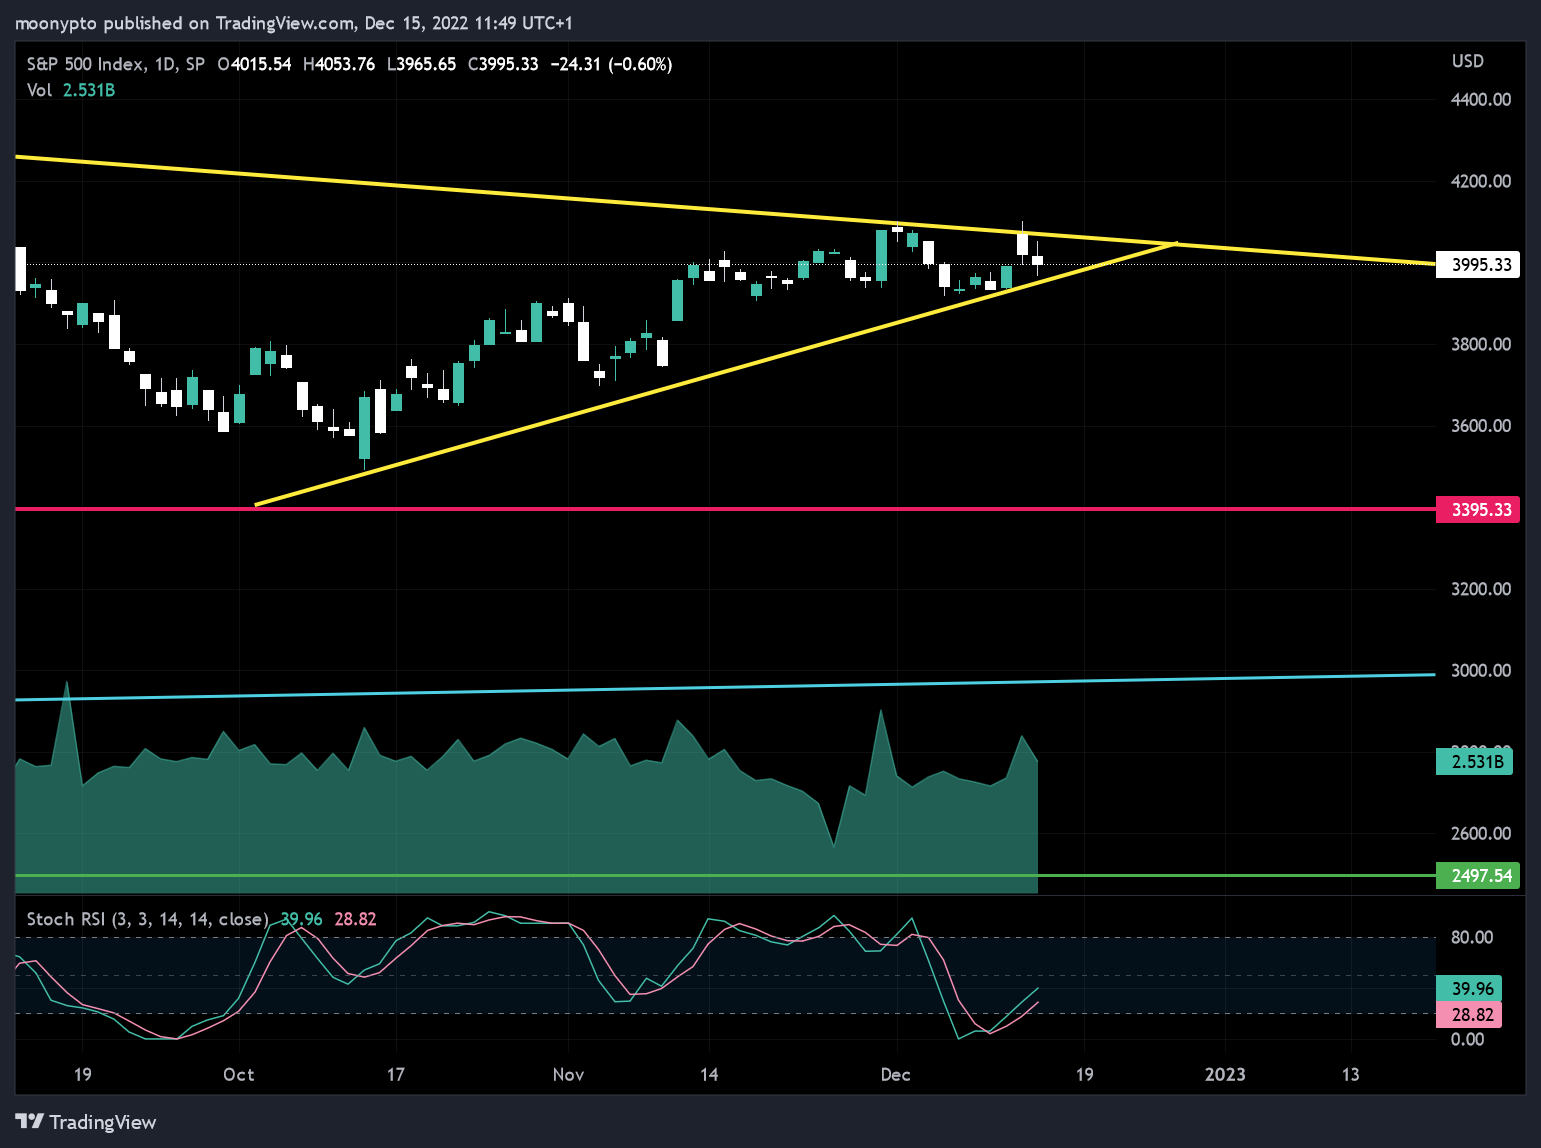This screenshot has width=1541, height=1148.
Task: Click the Stoch RSI 39.96 legend value
Action: 302,919
